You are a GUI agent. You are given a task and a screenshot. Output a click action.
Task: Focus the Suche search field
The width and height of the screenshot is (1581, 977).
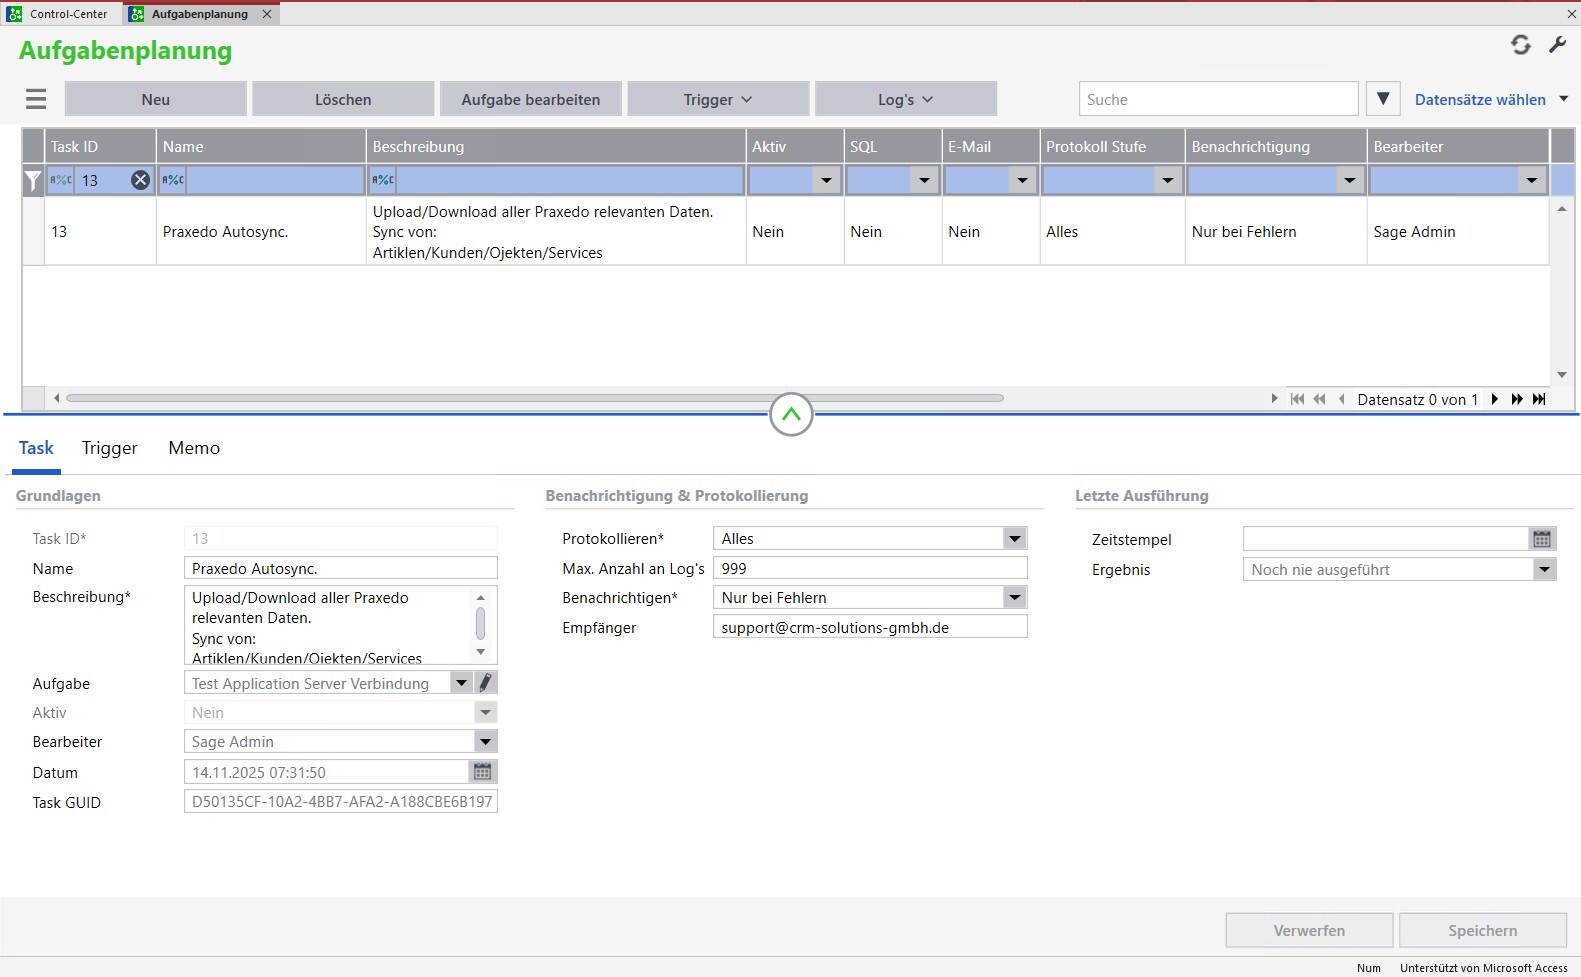tap(1218, 99)
